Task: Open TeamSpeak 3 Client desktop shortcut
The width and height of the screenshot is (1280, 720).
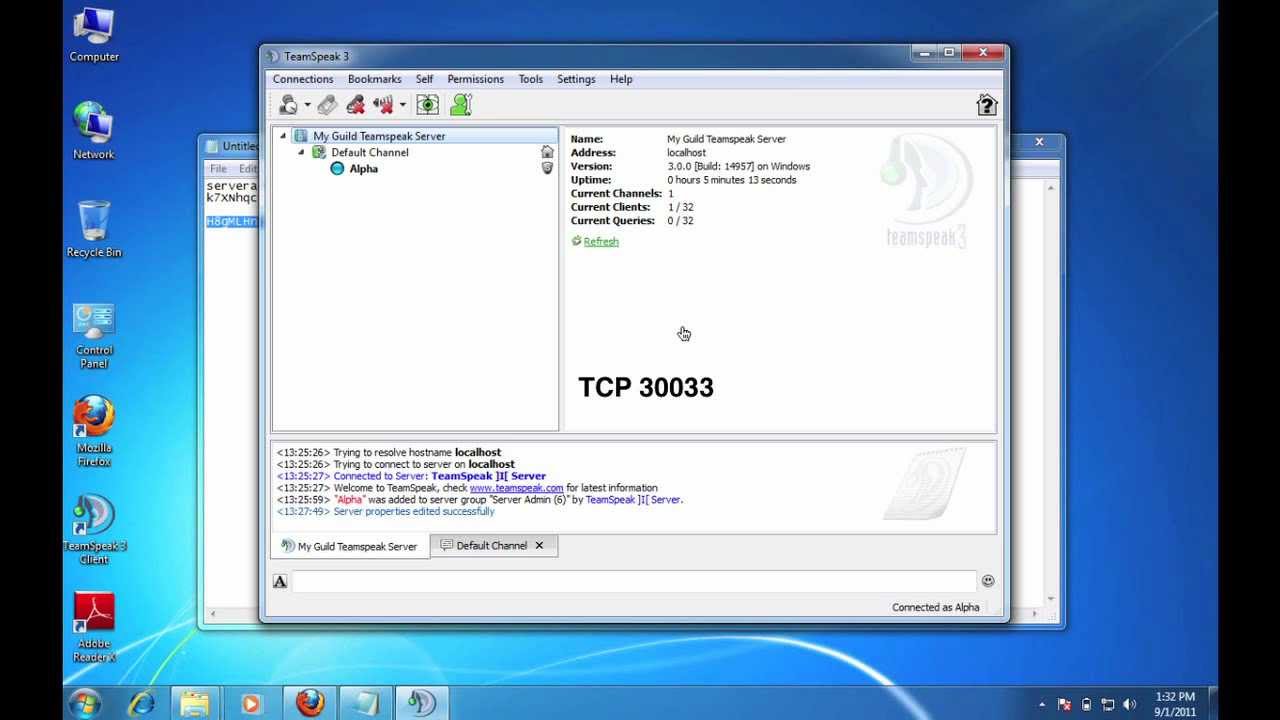Action: click(94, 530)
